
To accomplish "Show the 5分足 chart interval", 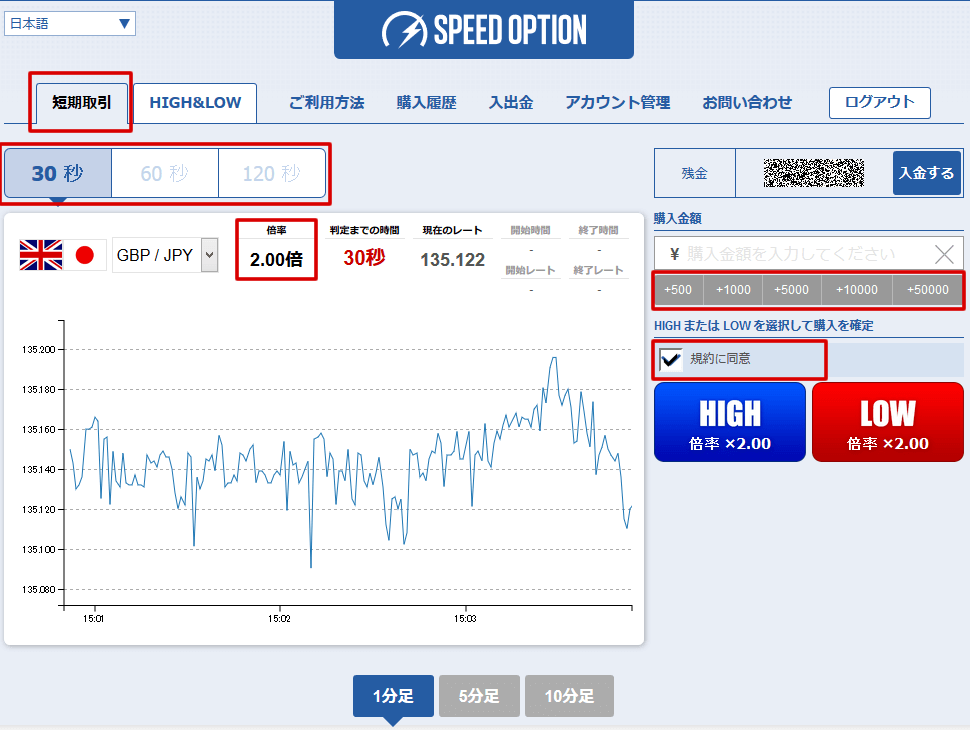I will 479,696.
